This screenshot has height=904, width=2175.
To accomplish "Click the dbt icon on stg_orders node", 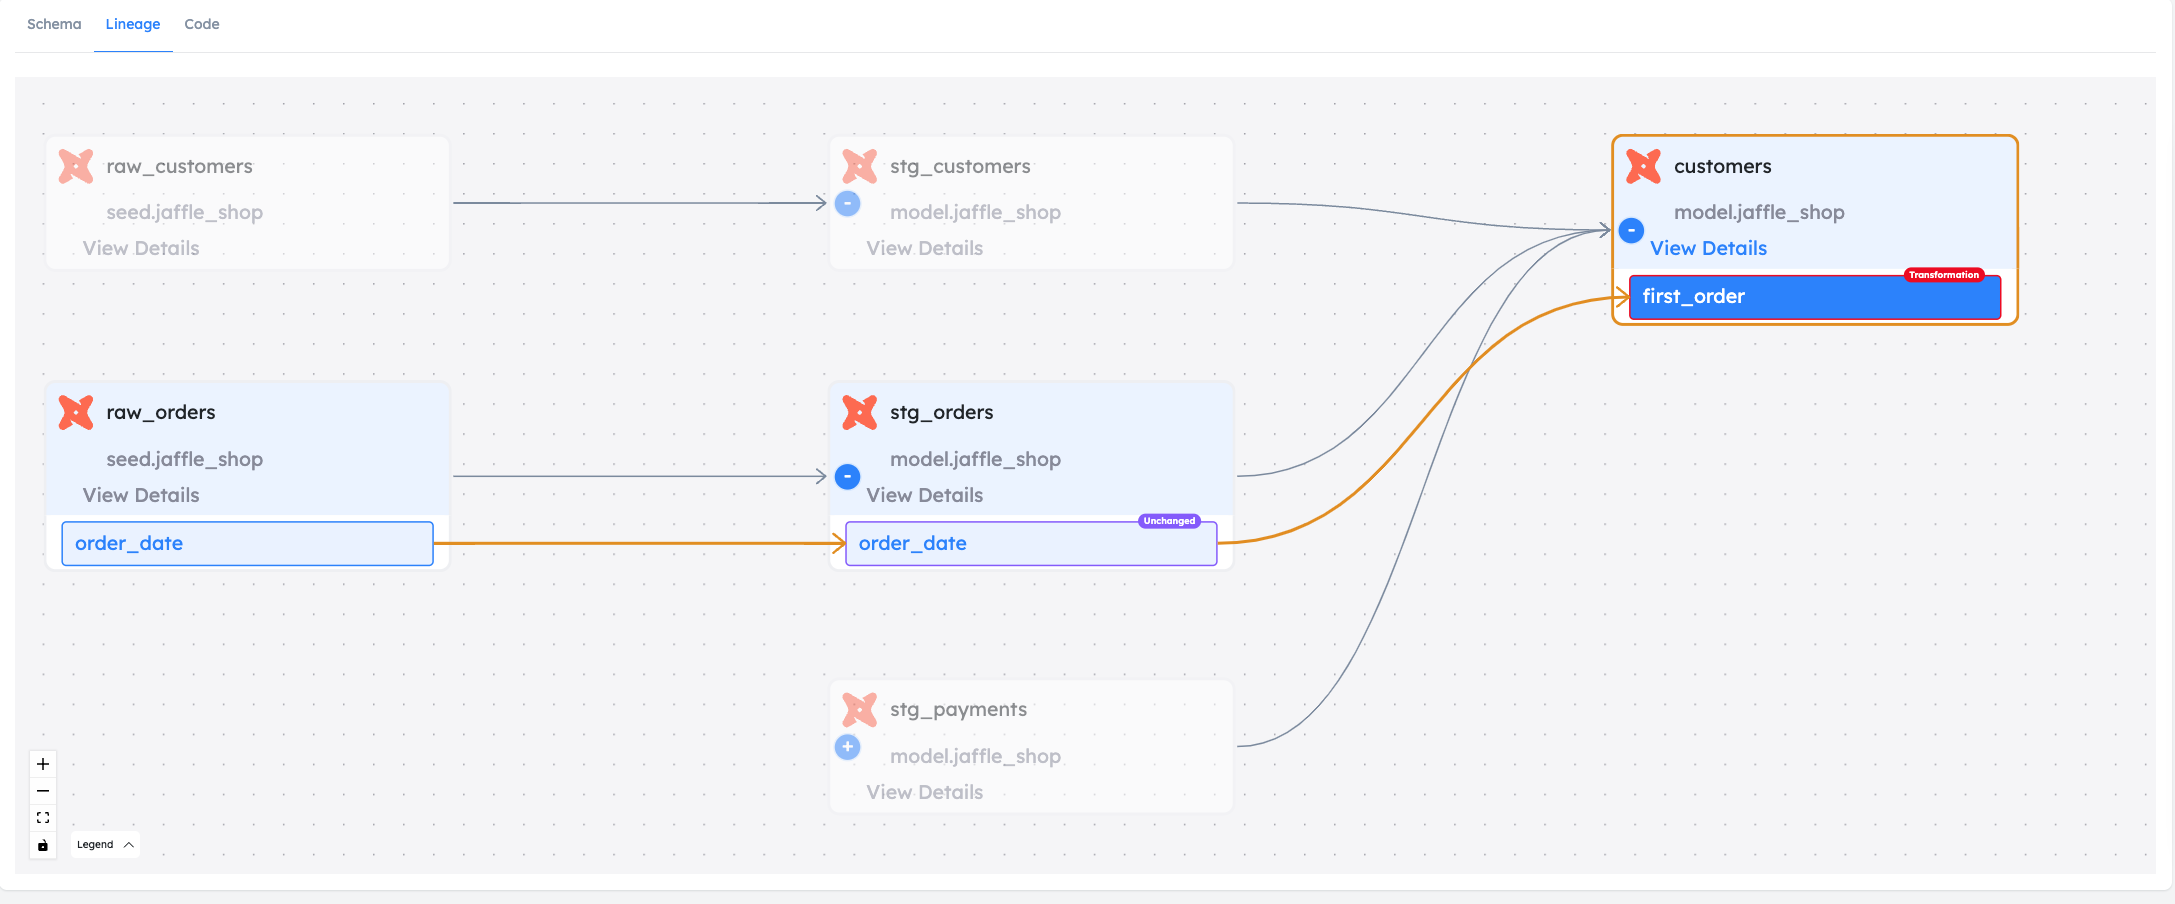I will (859, 412).
